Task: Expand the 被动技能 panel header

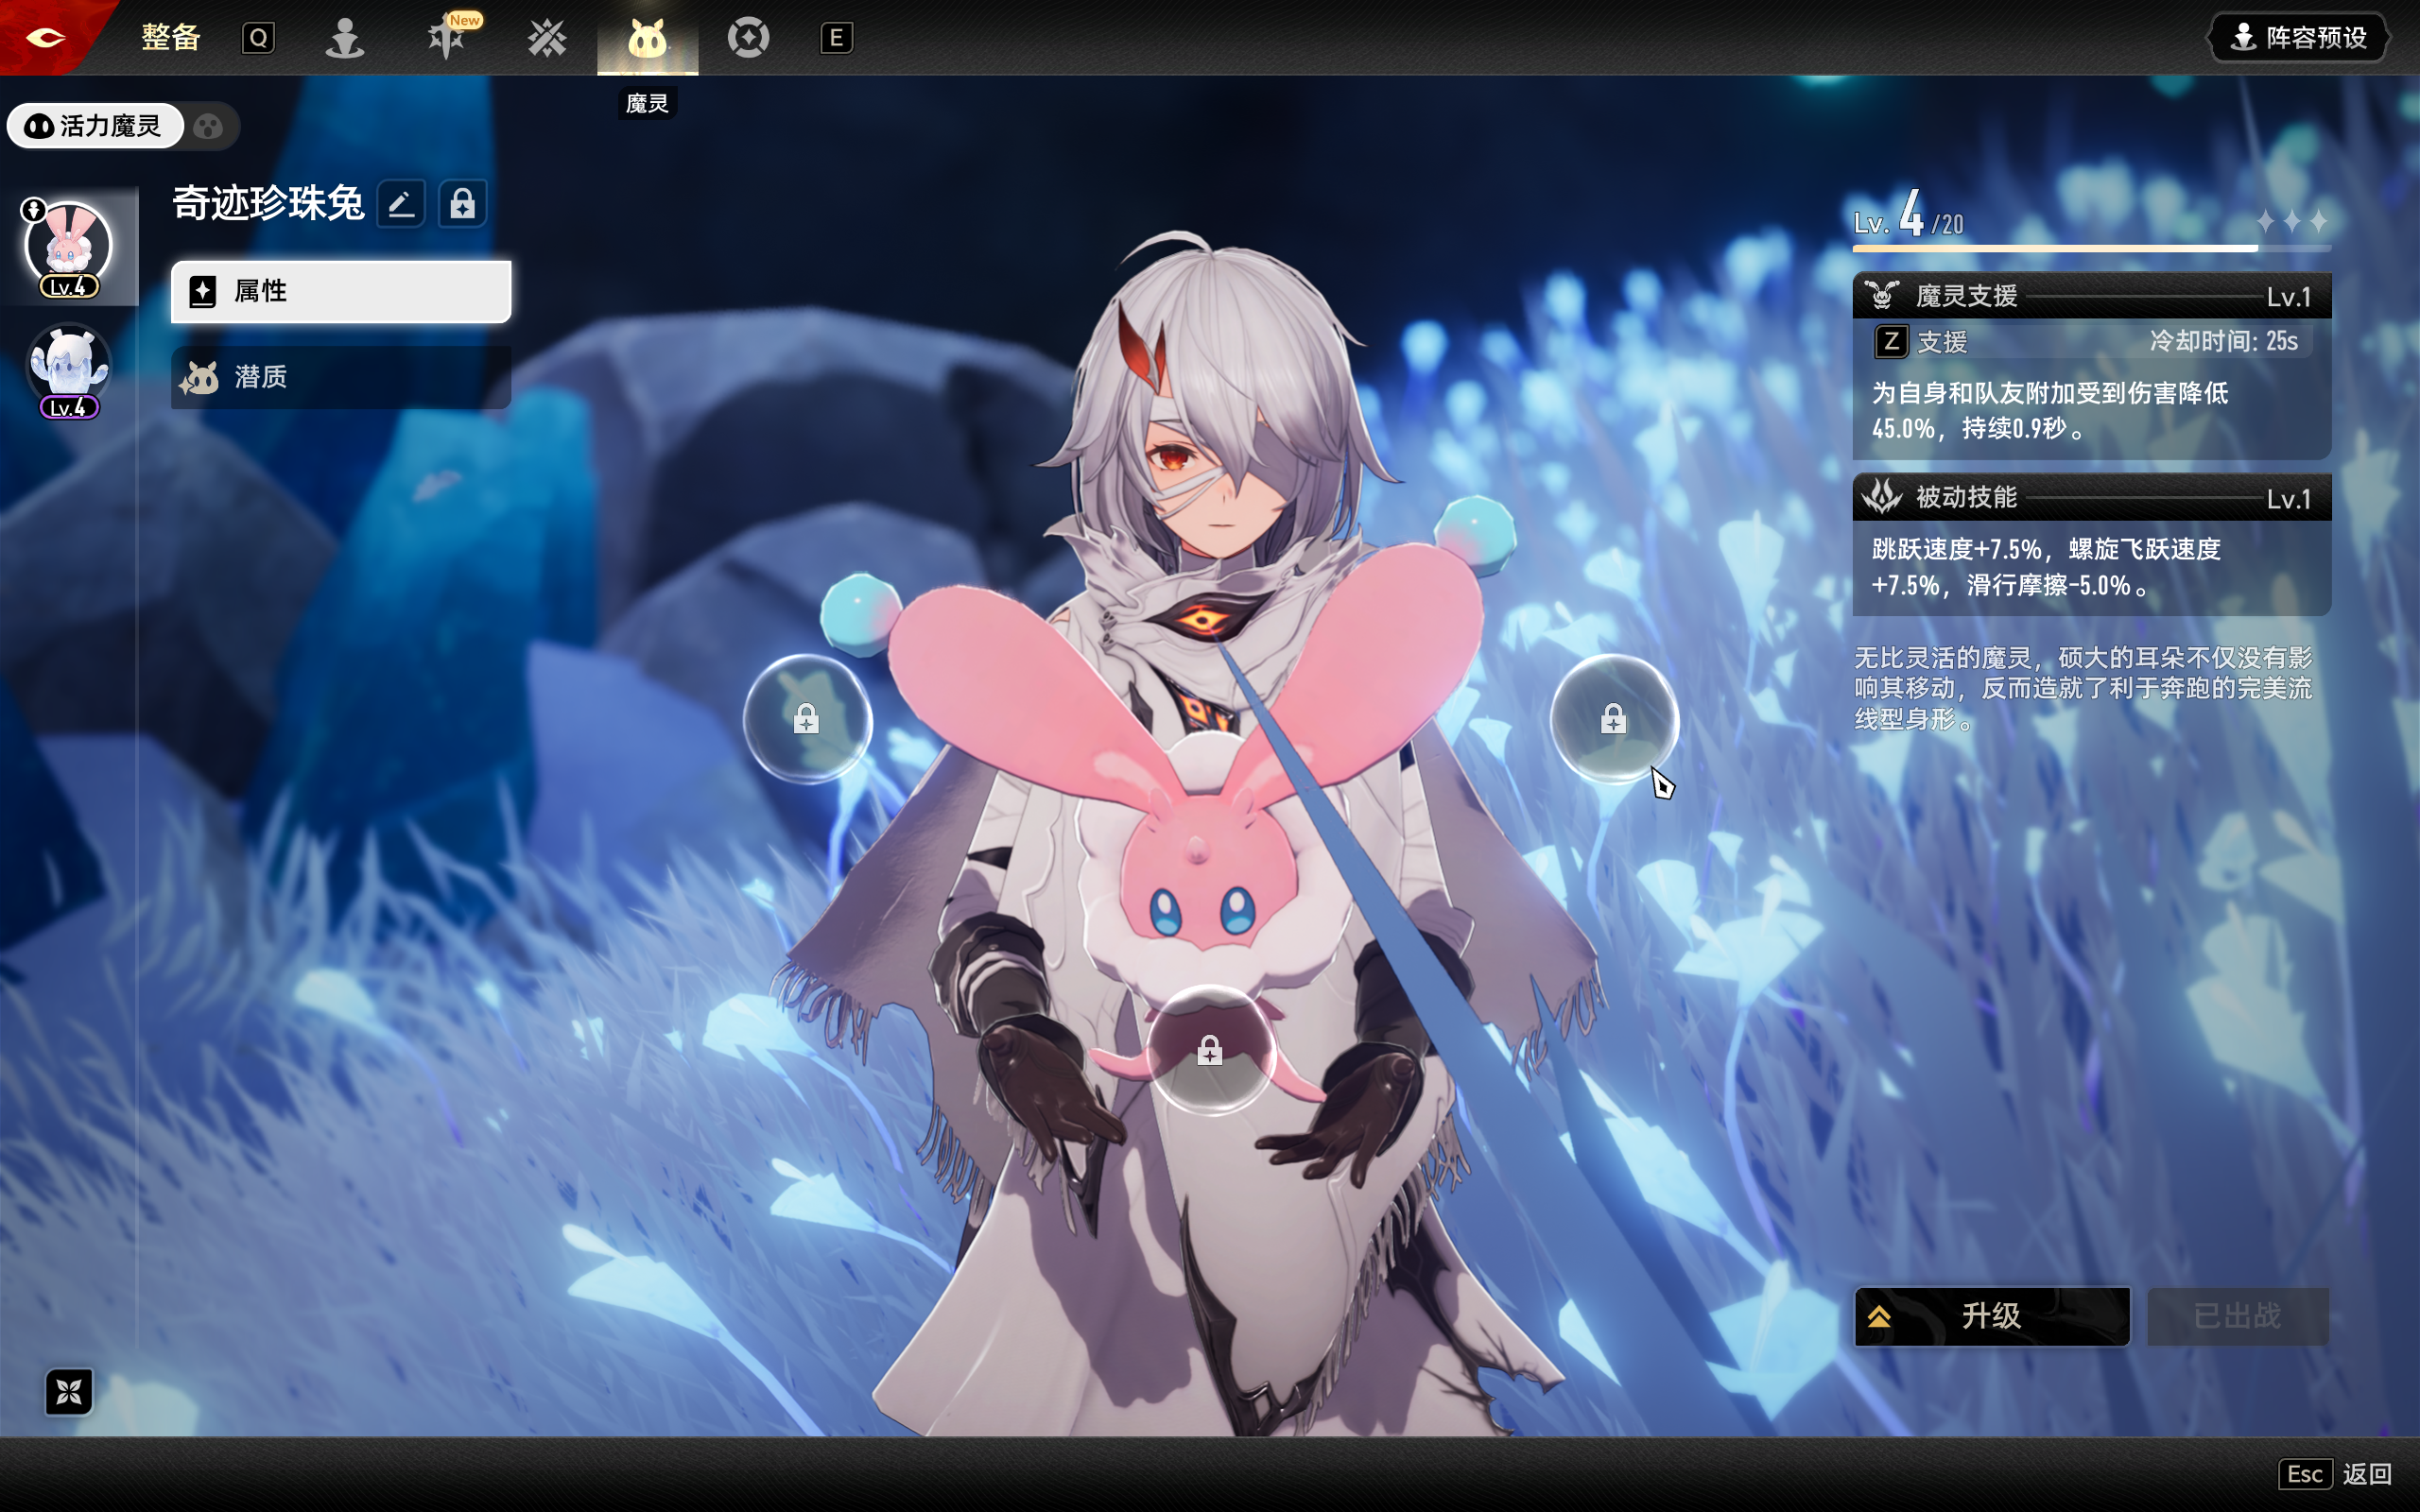Action: coord(2091,497)
